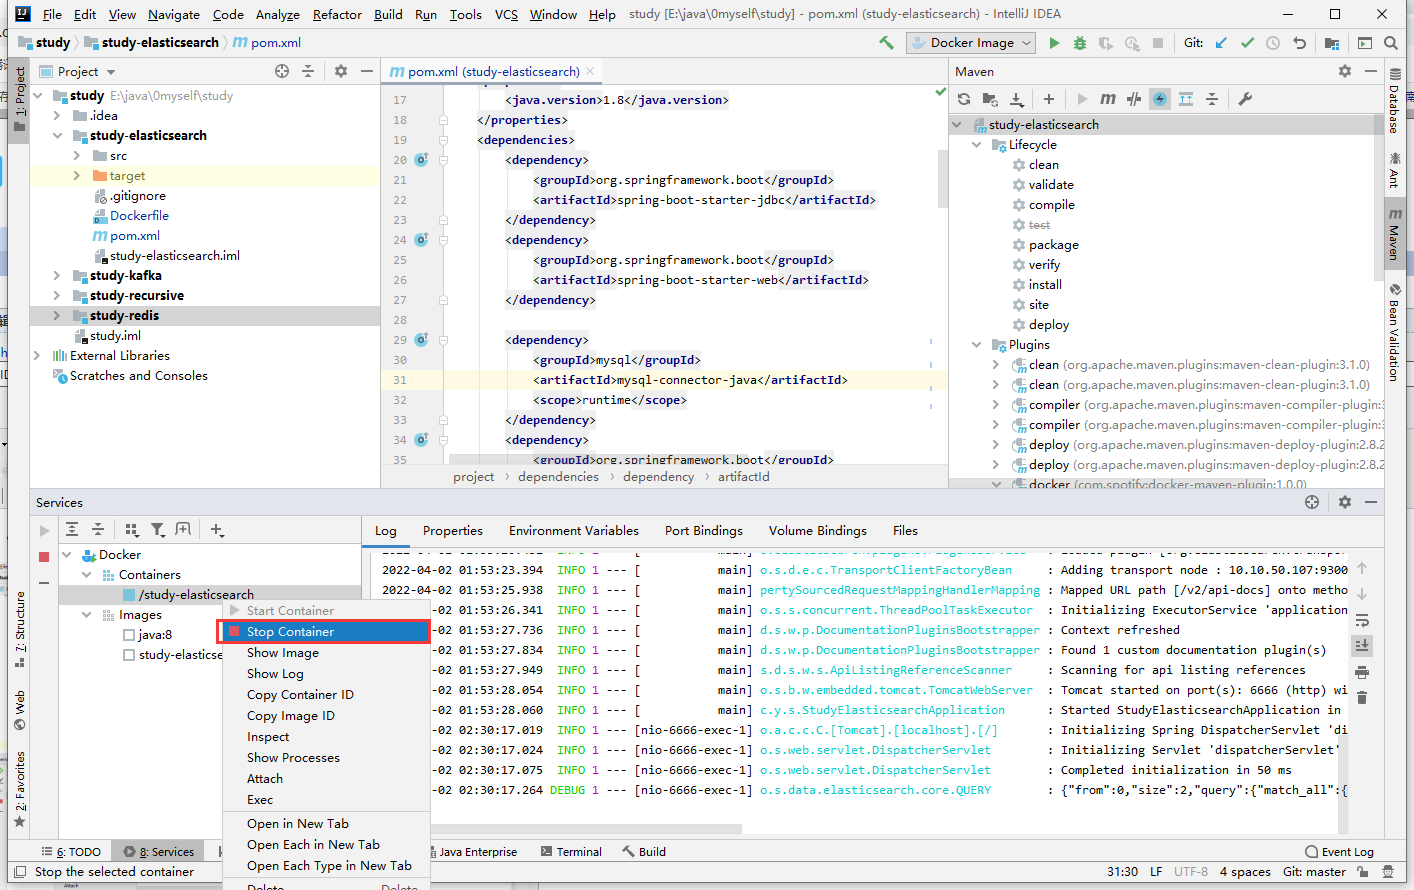The image size is (1414, 890).
Task: Collapse the Lifecycle node in Maven
Action: click(x=977, y=145)
